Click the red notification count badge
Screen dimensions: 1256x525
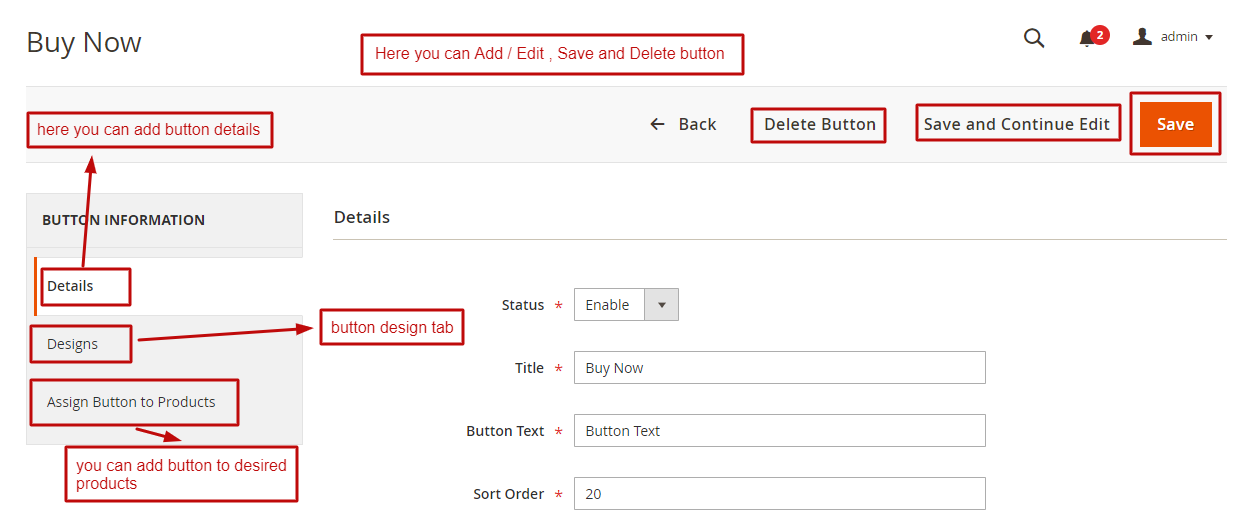[x=1100, y=35]
